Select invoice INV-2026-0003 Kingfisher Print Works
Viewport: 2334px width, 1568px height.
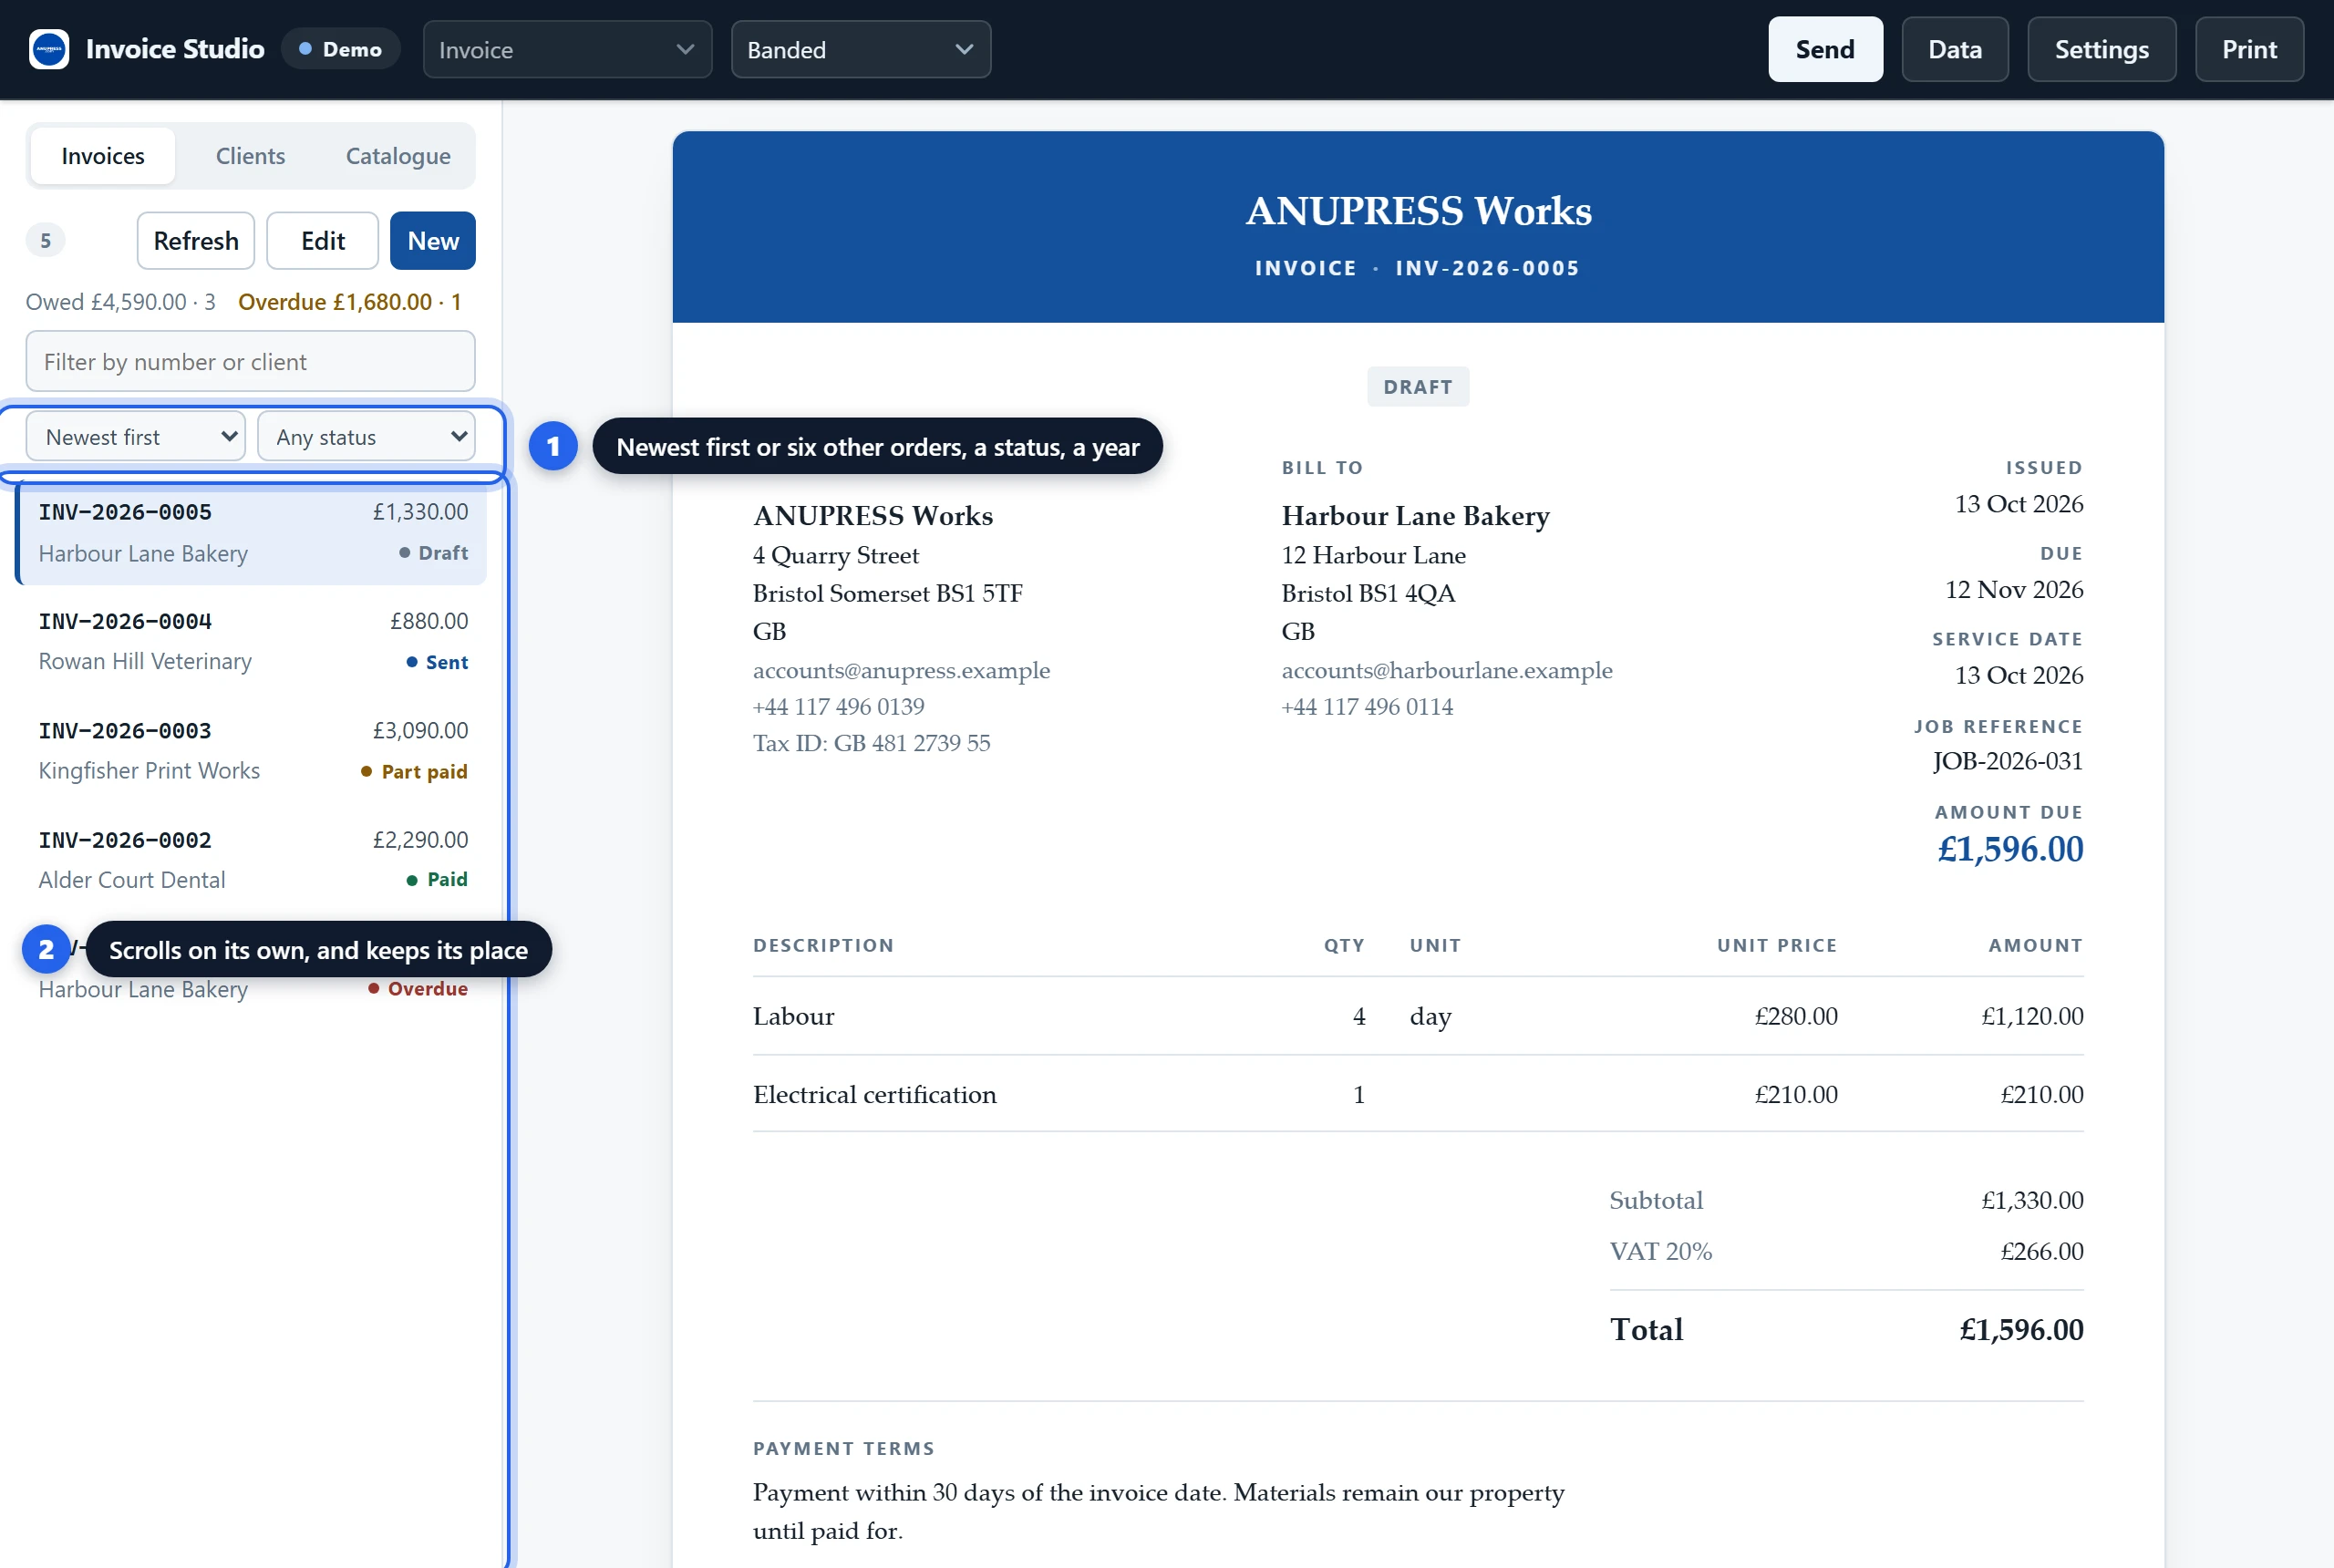pos(251,751)
